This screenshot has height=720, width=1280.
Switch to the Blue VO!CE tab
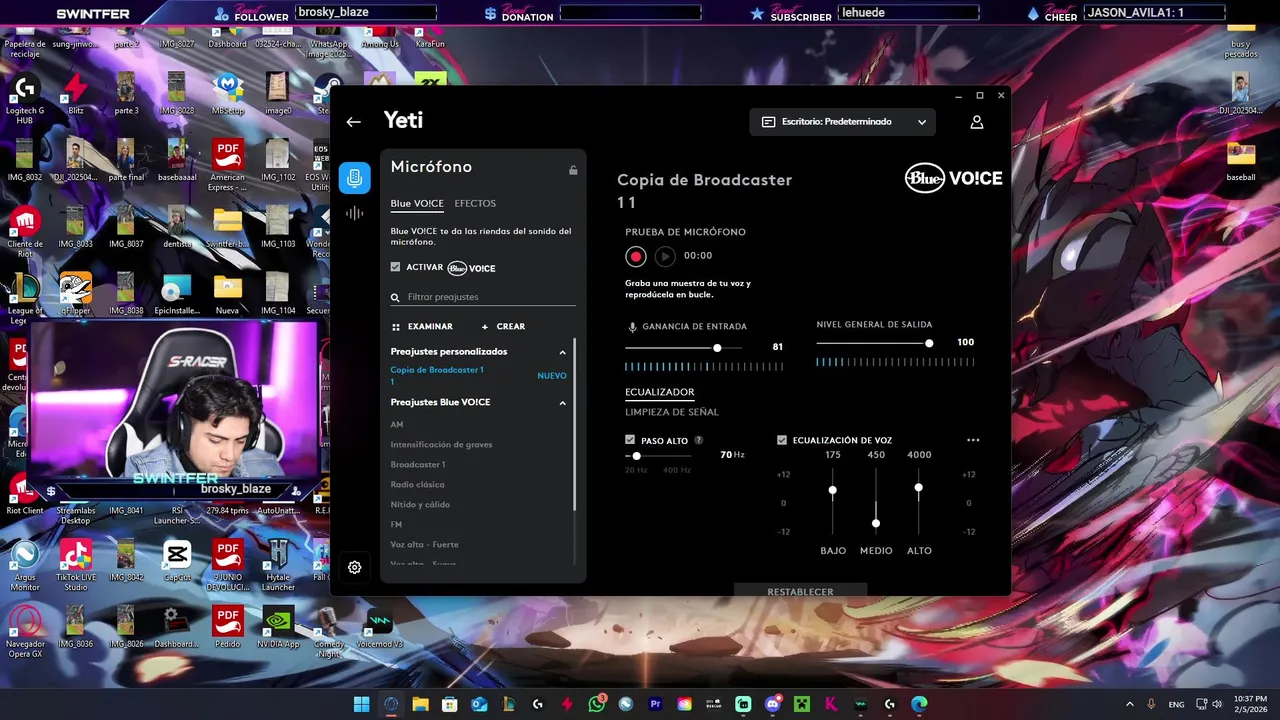417,204
